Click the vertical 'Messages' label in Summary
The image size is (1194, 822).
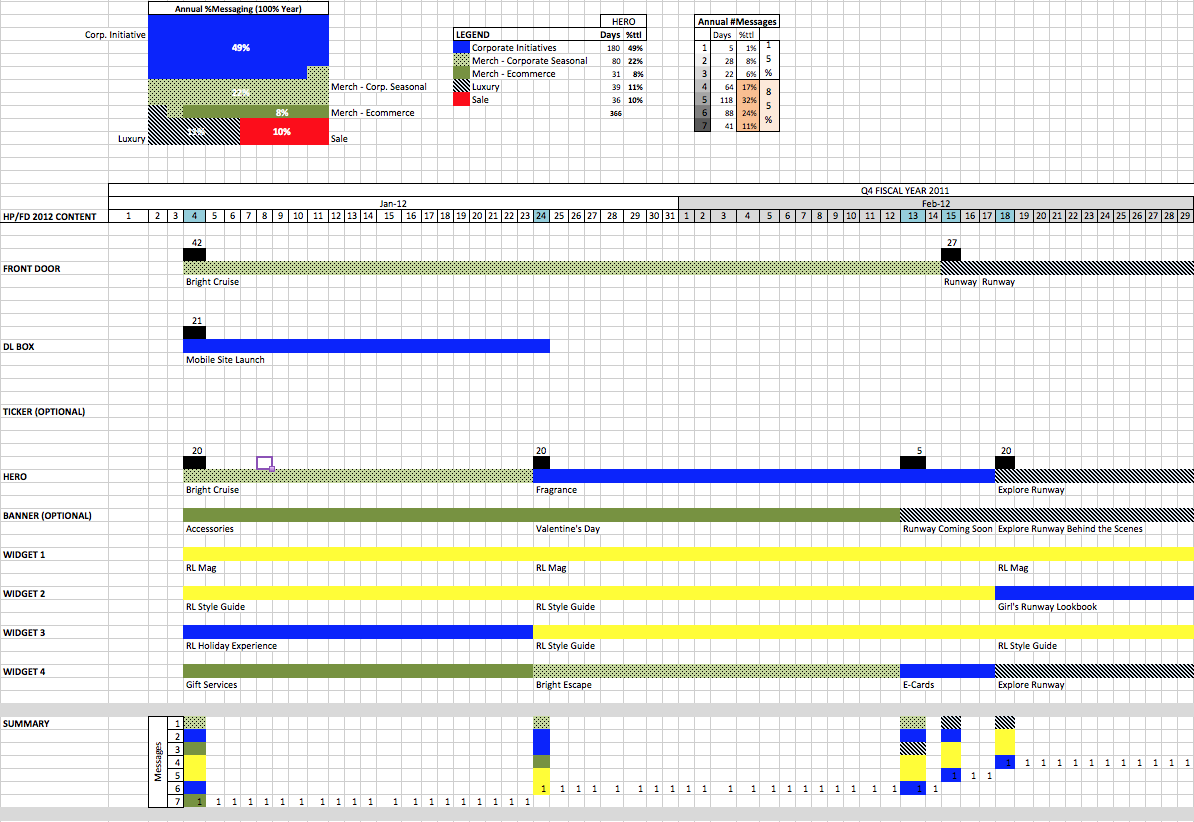pos(158,762)
